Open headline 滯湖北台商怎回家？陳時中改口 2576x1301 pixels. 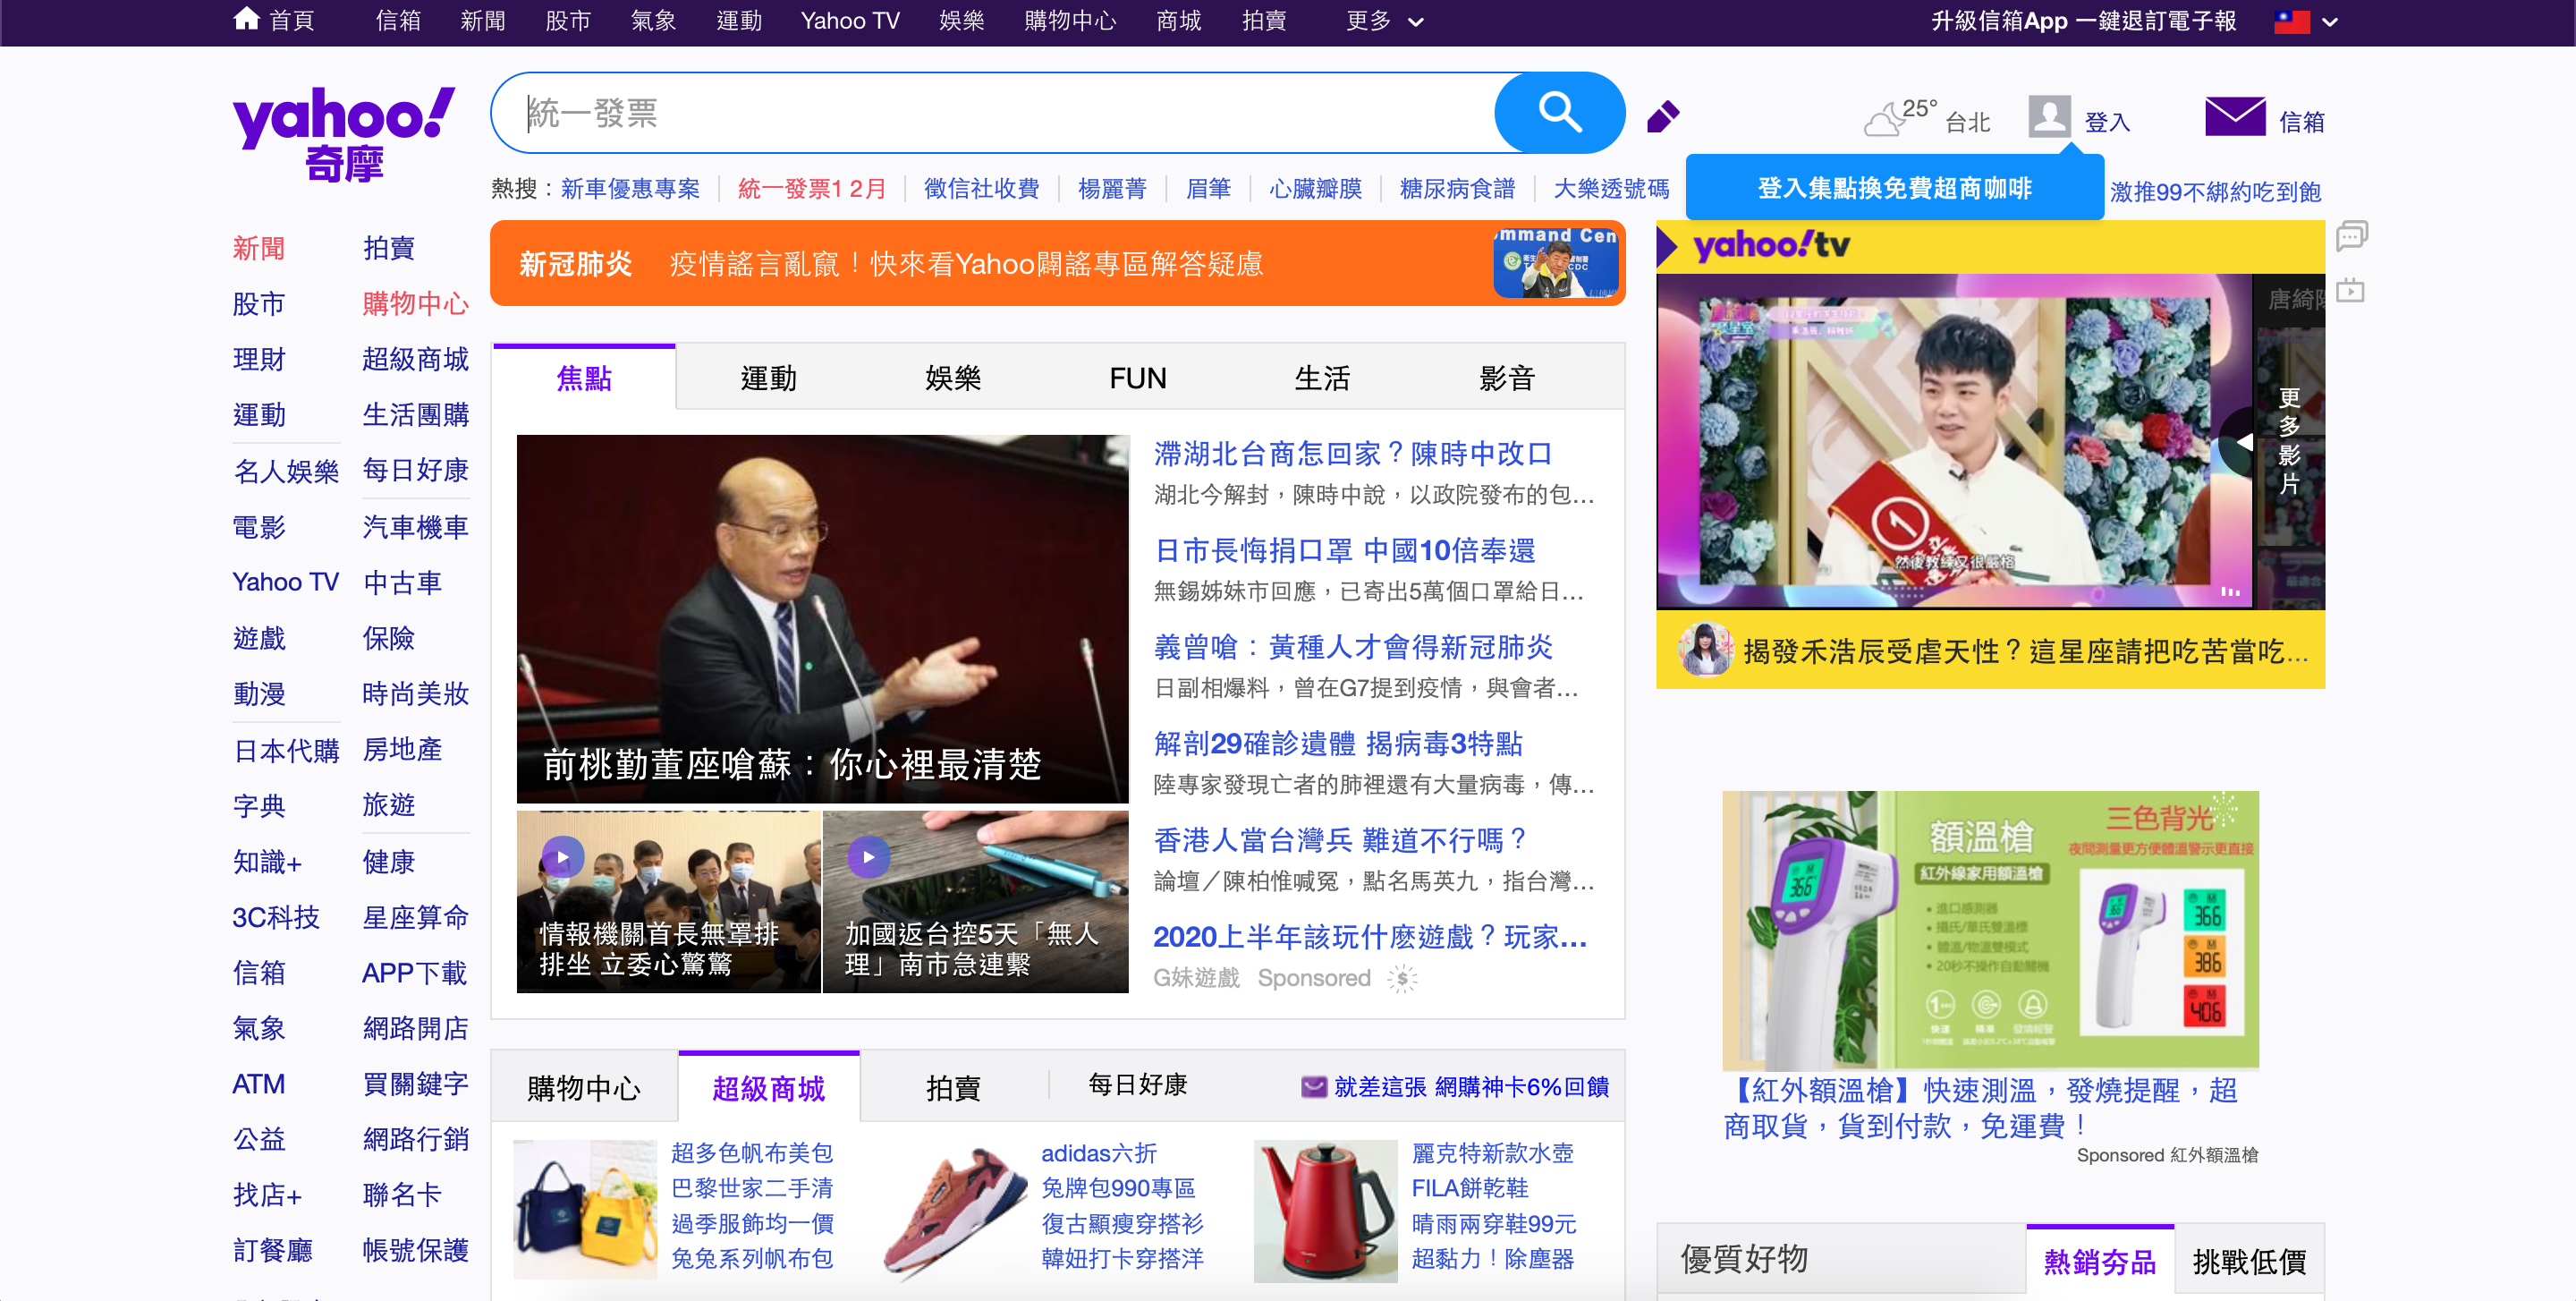pos(1353,453)
